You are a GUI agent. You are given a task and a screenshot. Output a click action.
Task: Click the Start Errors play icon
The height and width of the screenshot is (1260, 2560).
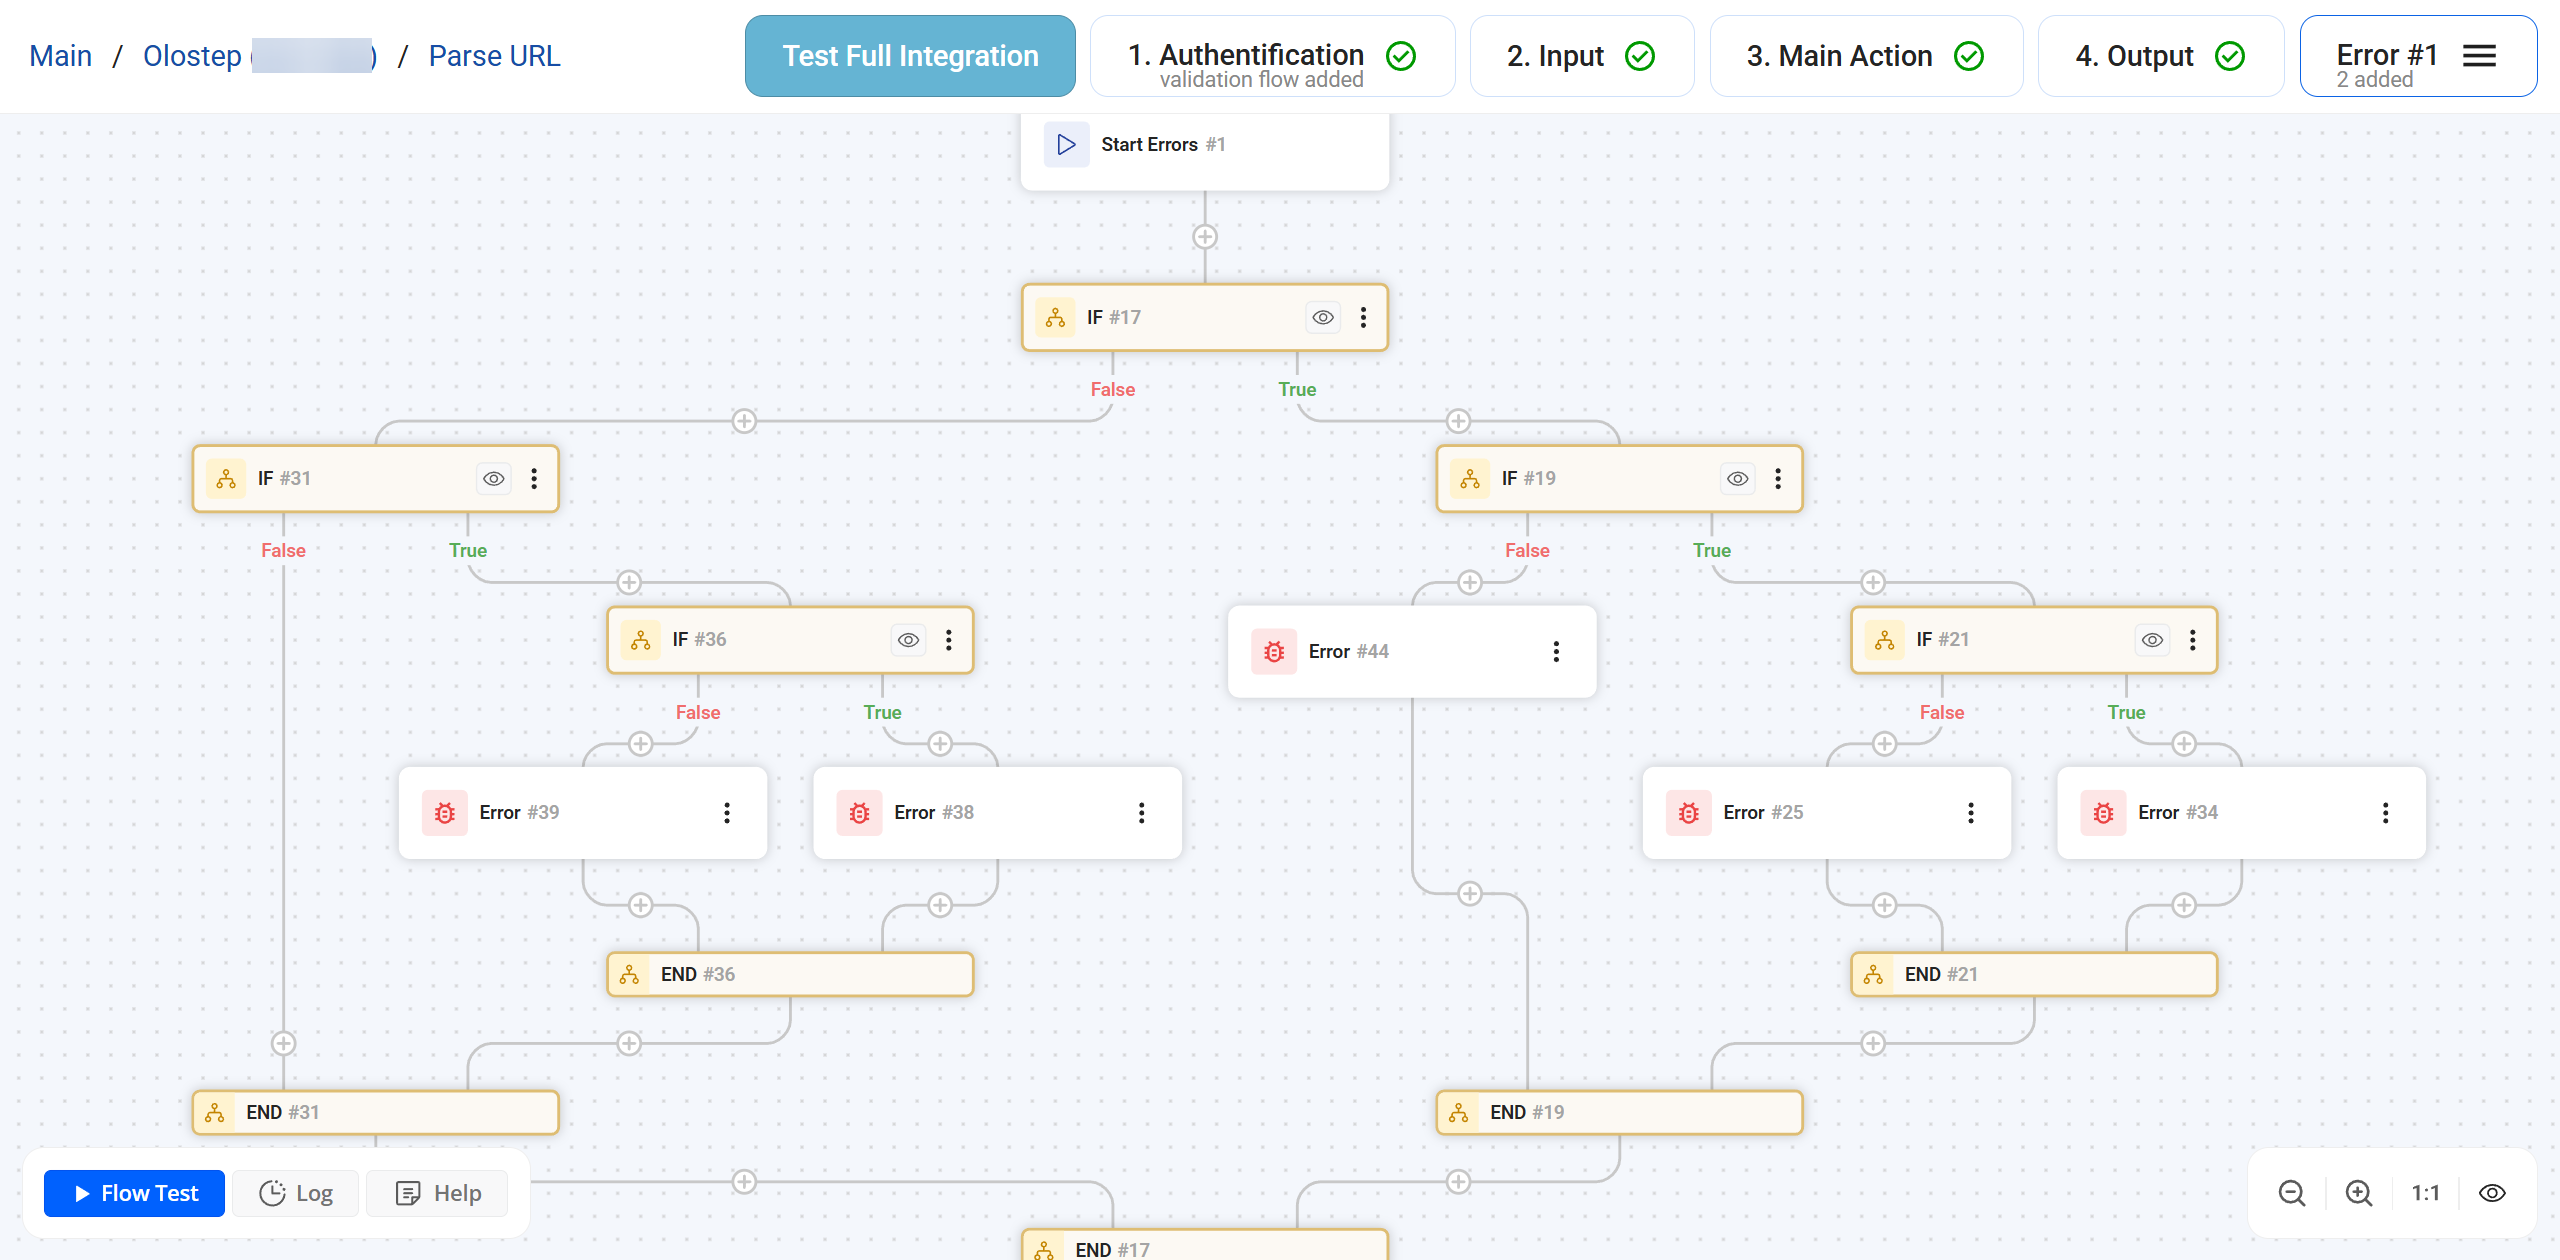[1066, 145]
